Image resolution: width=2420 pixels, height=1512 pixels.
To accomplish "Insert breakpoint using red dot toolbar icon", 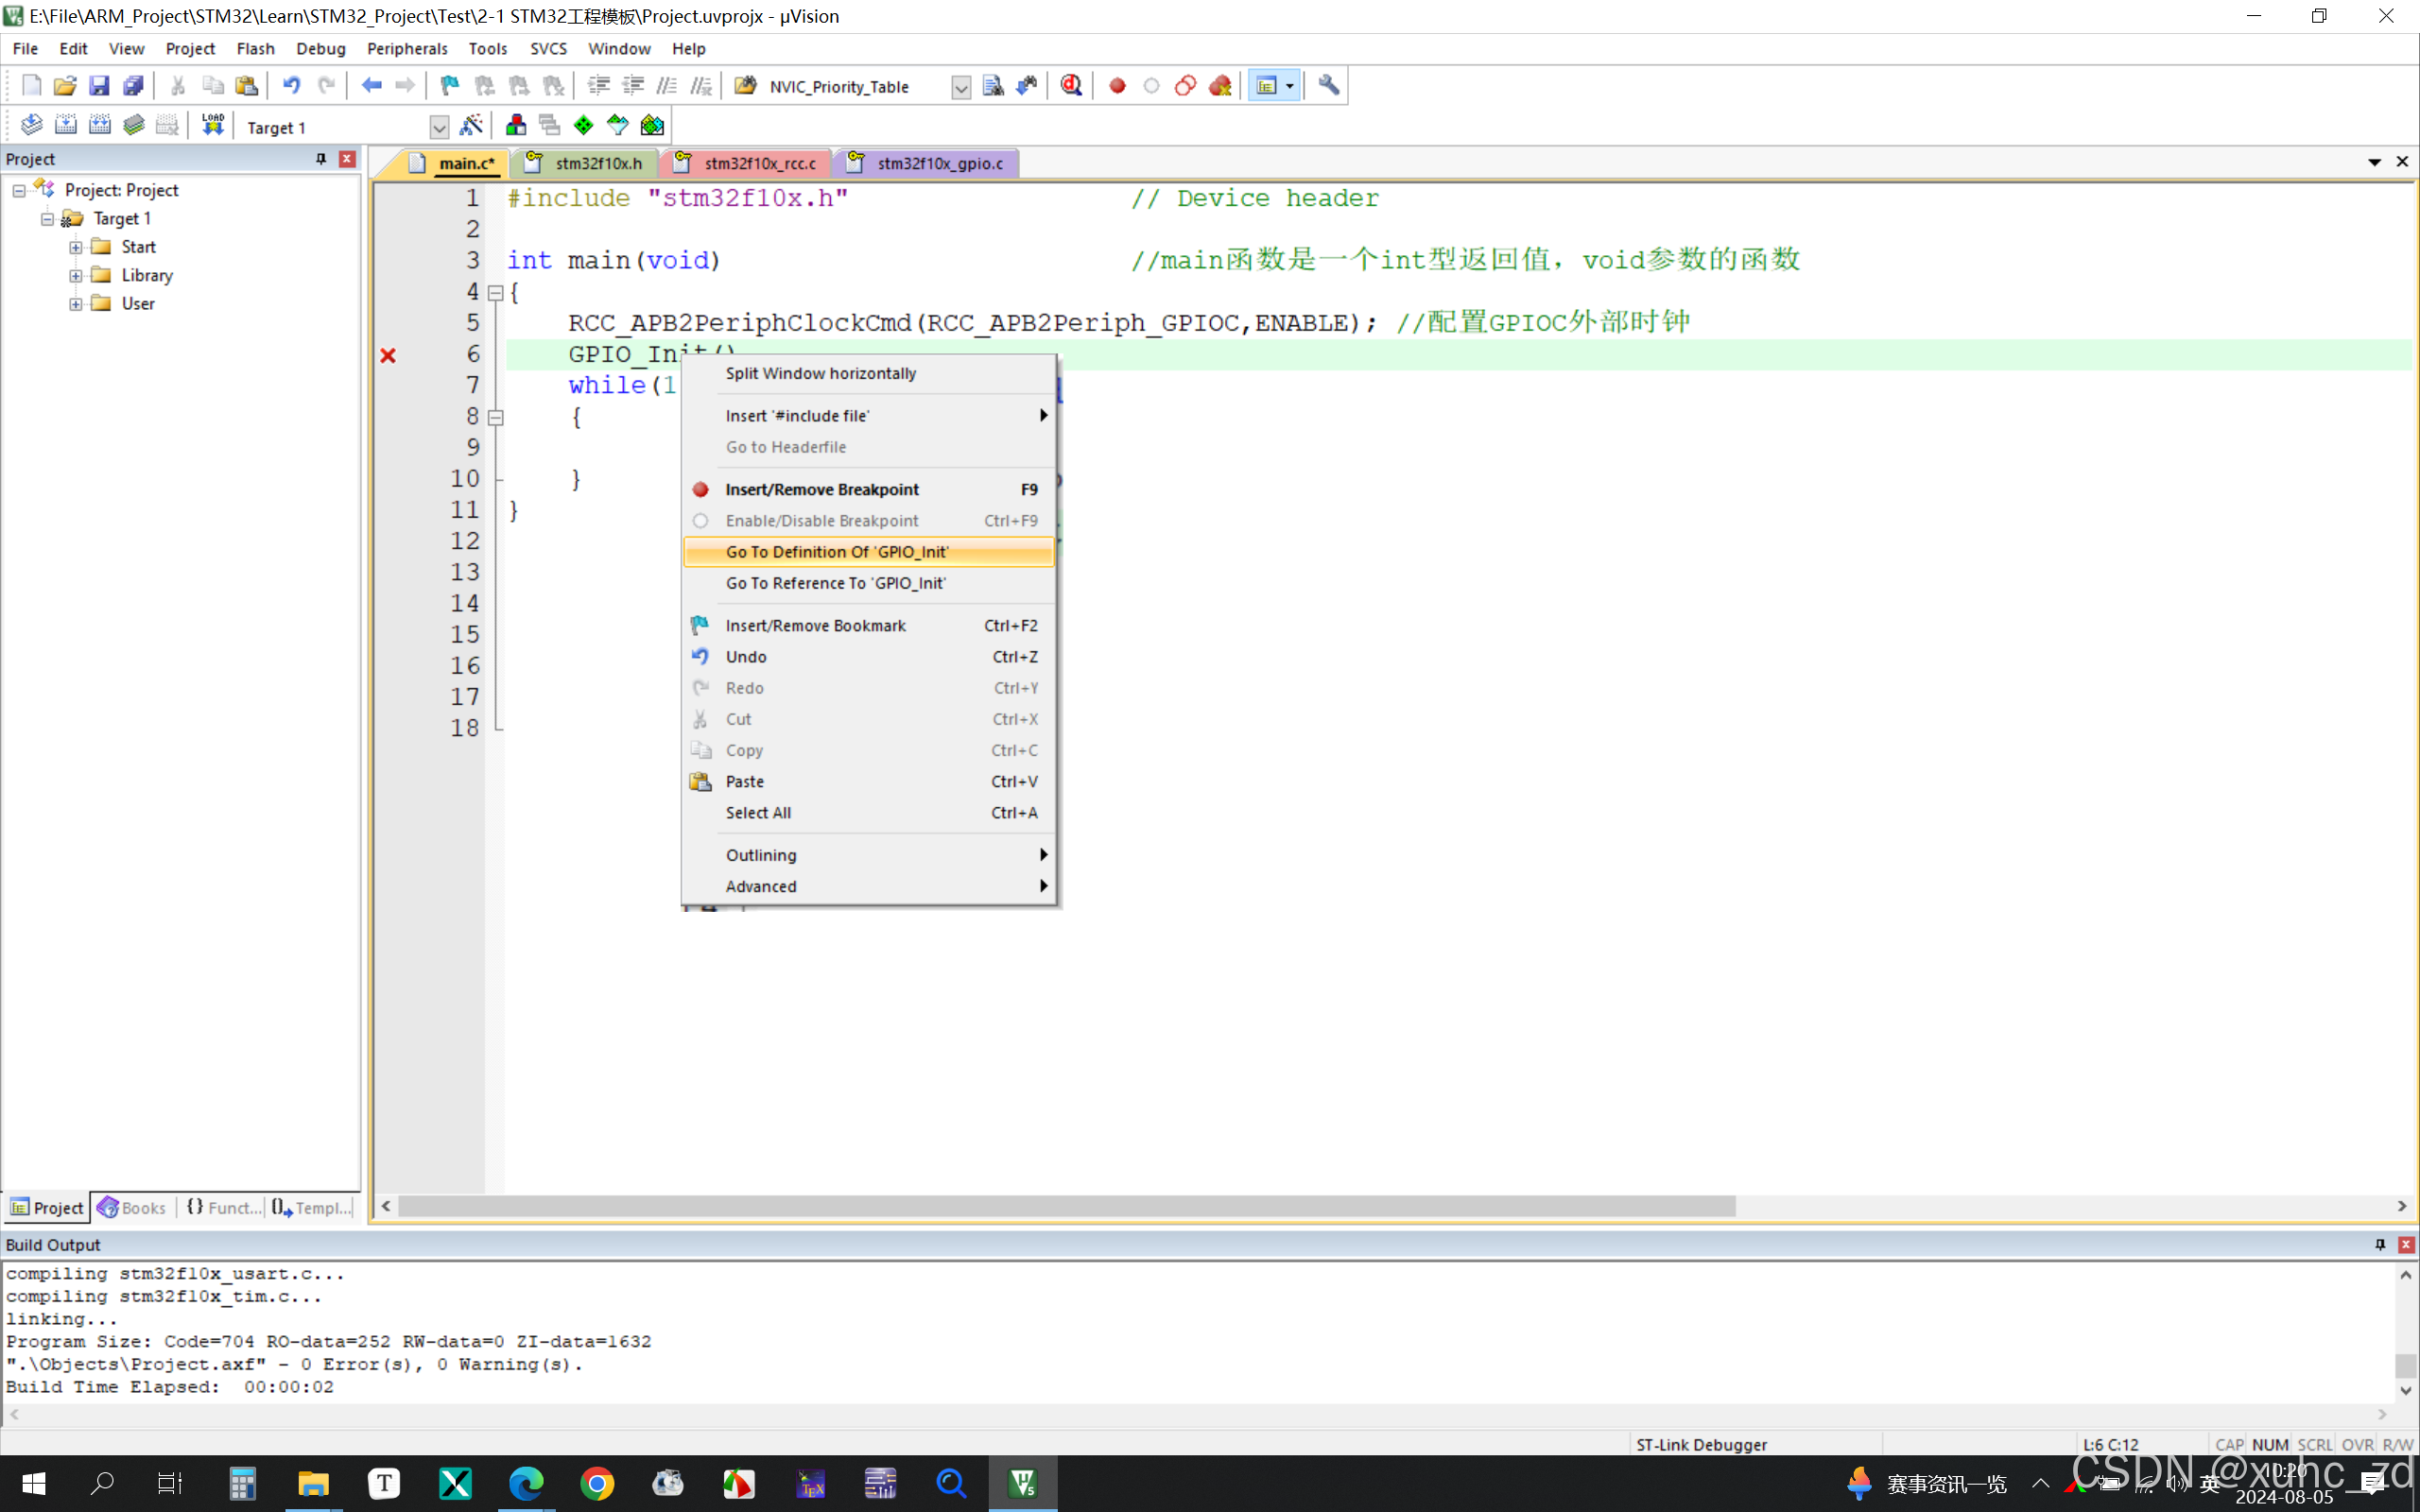I will click(1117, 86).
